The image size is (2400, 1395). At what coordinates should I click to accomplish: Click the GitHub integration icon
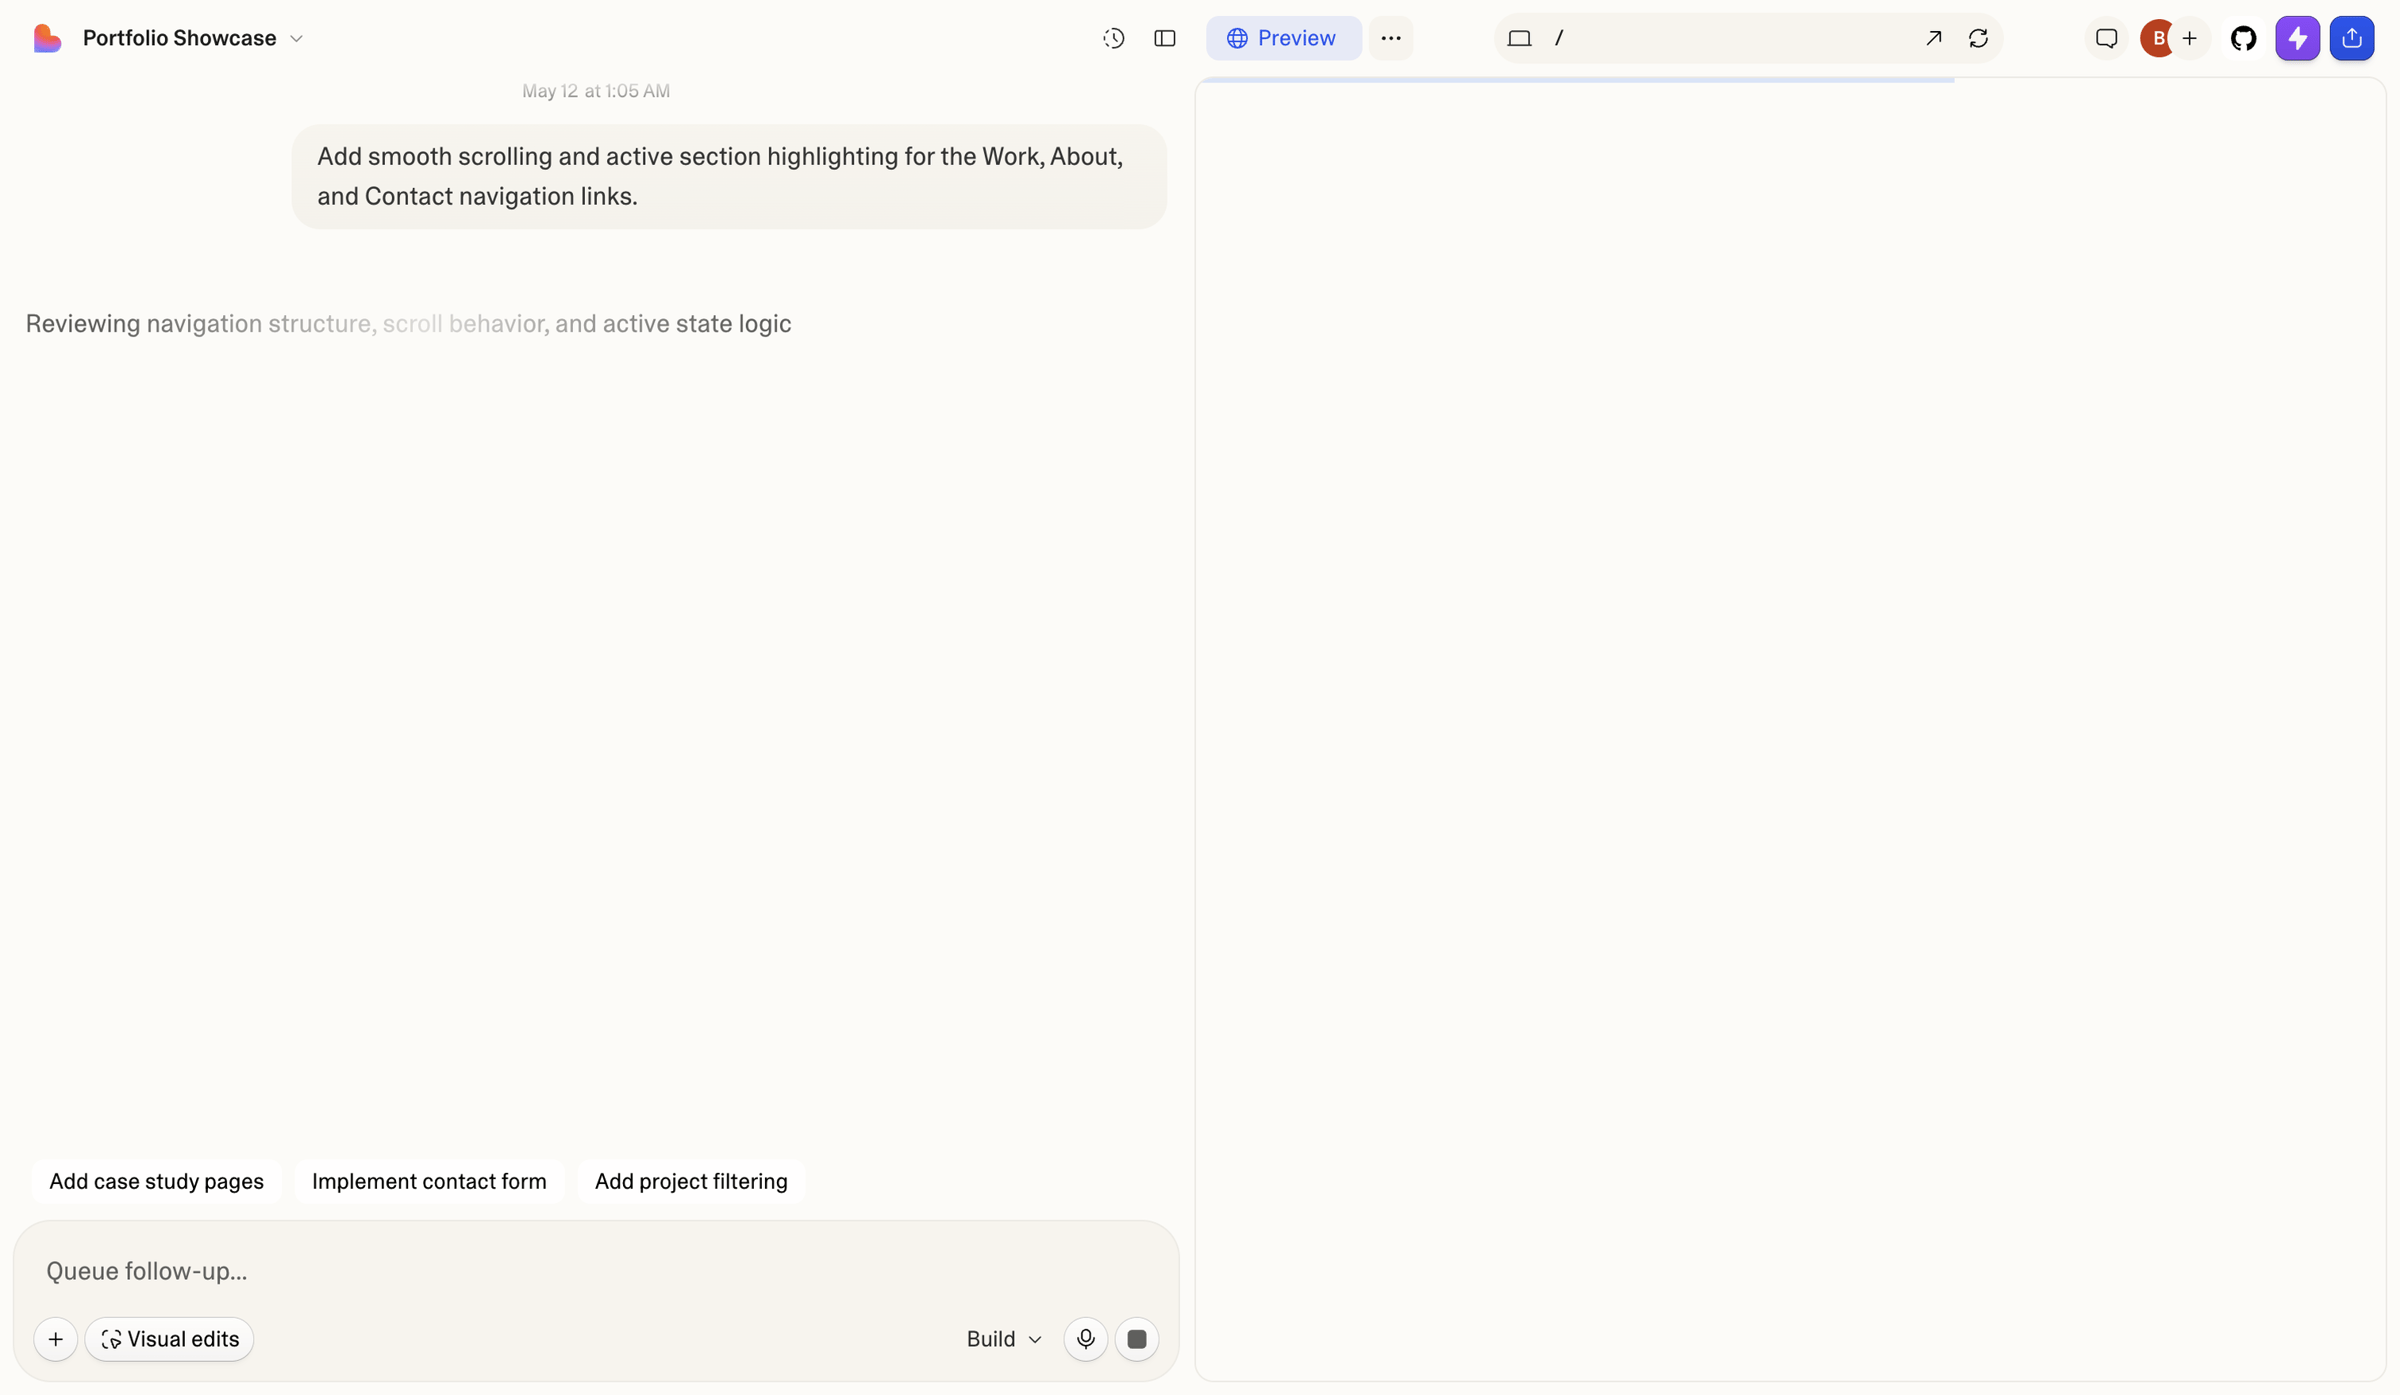click(x=2243, y=38)
